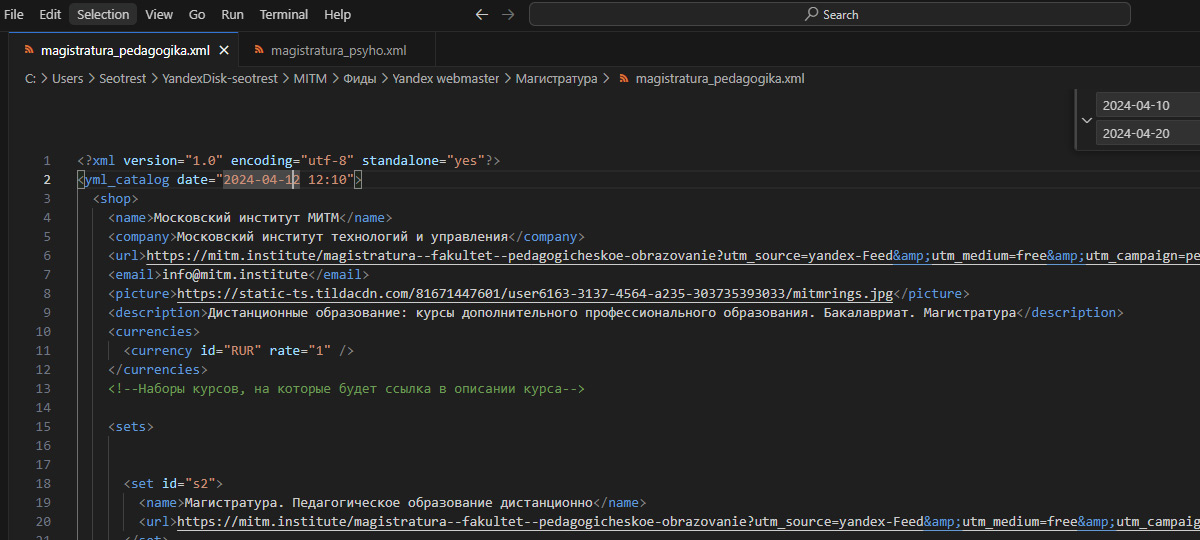Open the Go menu

tap(197, 14)
